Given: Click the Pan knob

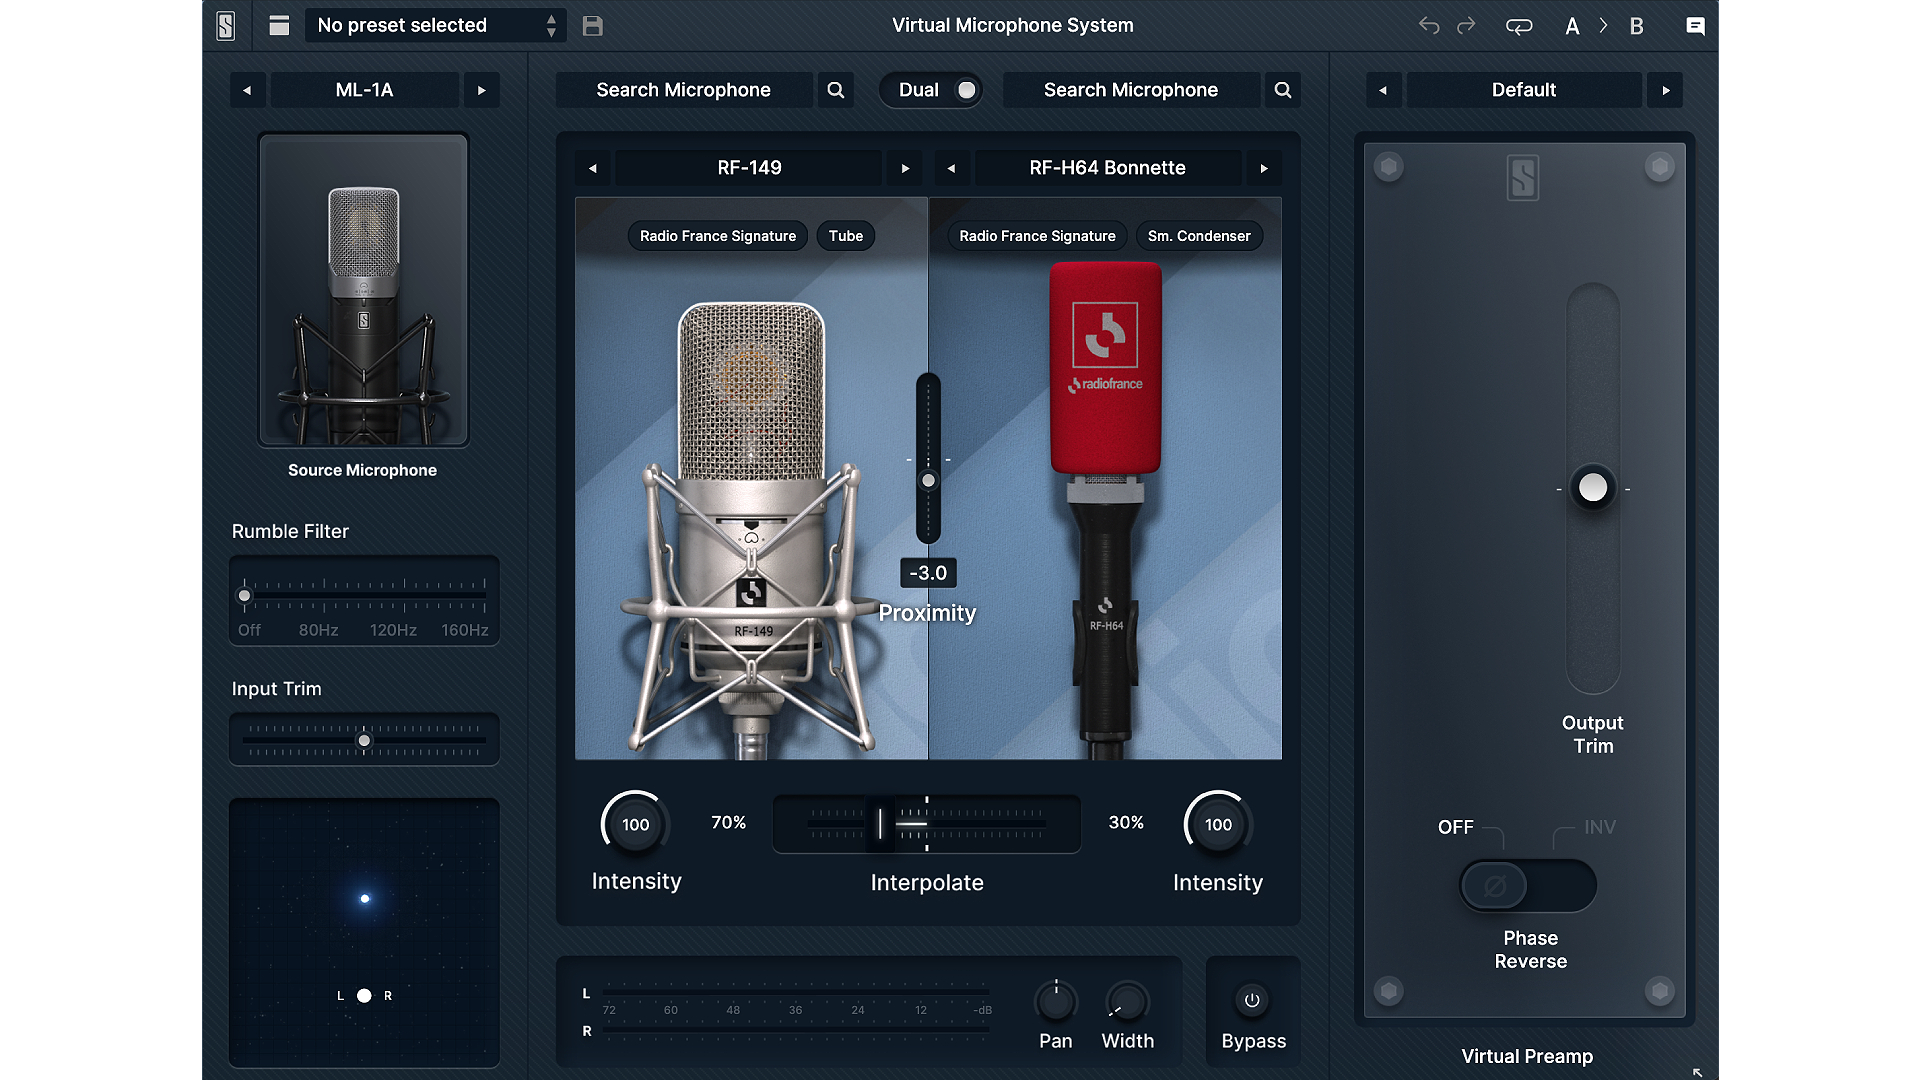Looking at the screenshot, I should pyautogui.click(x=1056, y=1001).
